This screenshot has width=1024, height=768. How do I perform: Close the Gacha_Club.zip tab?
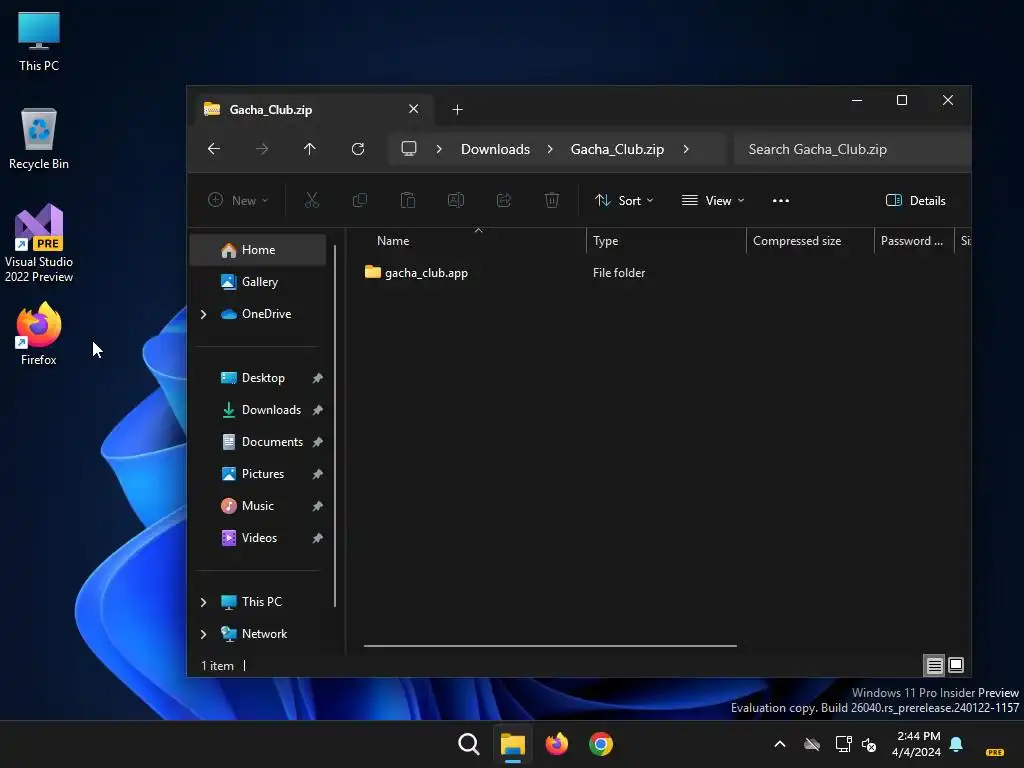pos(413,109)
